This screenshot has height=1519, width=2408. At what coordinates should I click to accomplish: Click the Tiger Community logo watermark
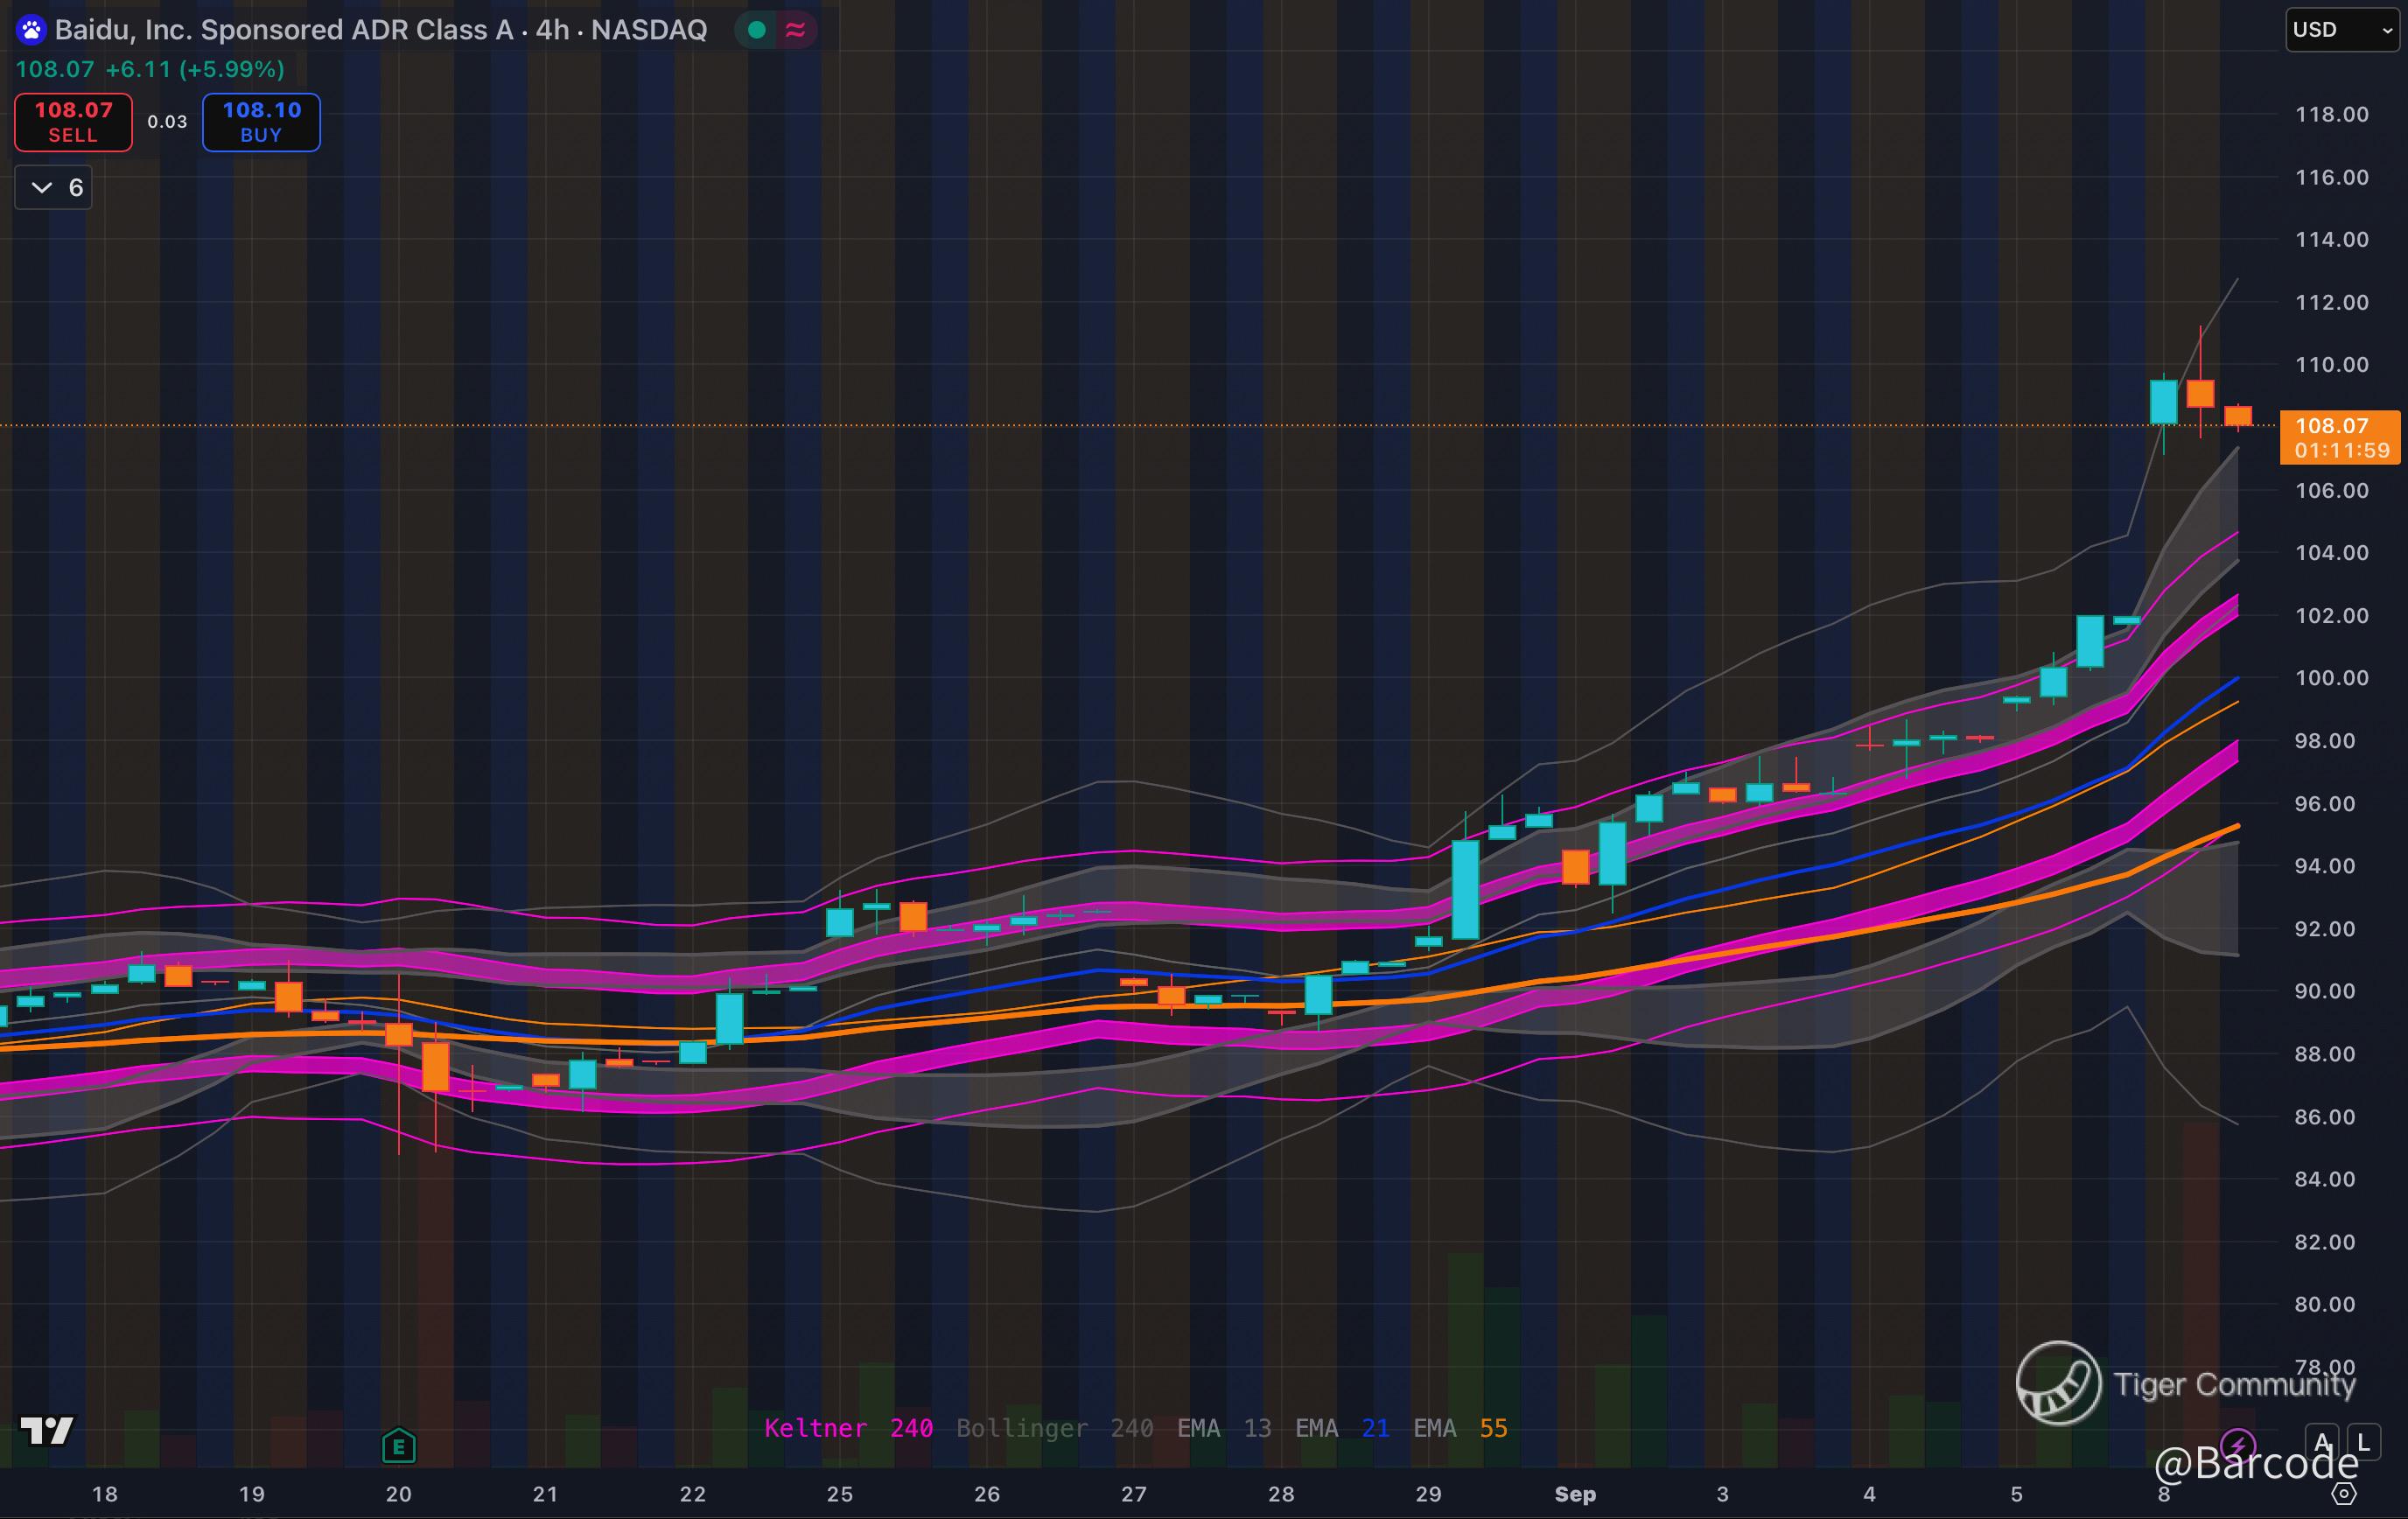[2058, 1383]
